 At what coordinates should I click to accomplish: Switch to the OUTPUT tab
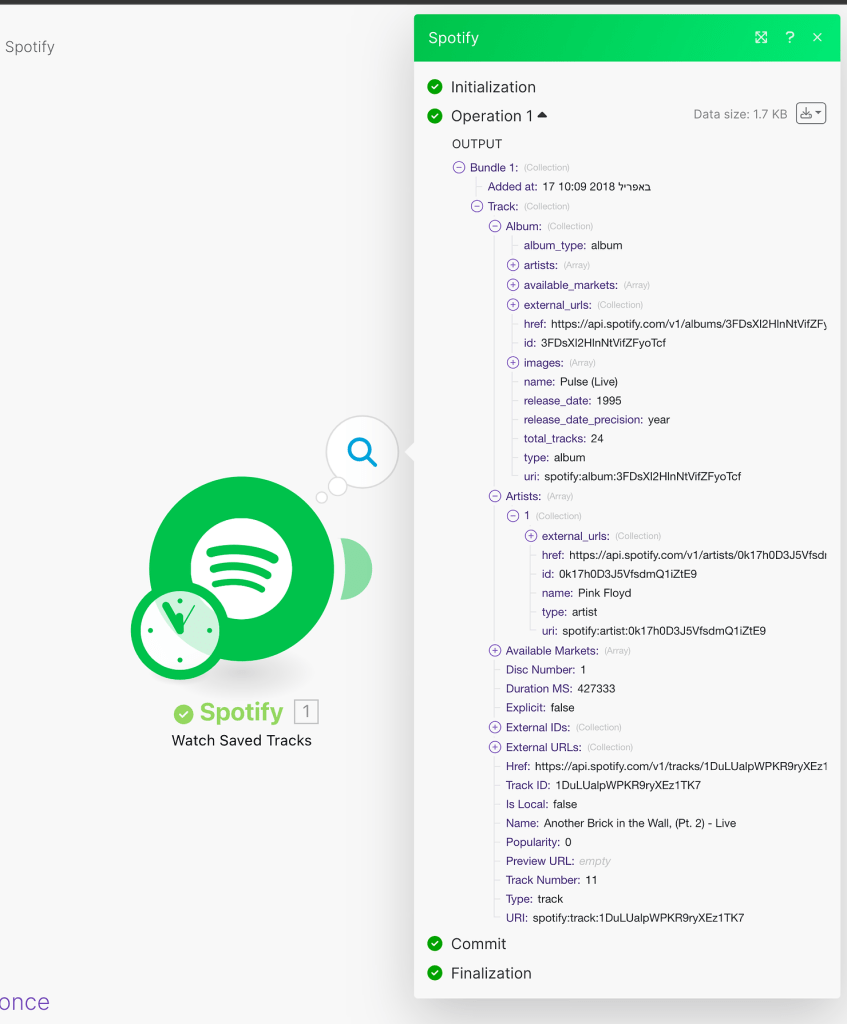click(x=475, y=143)
